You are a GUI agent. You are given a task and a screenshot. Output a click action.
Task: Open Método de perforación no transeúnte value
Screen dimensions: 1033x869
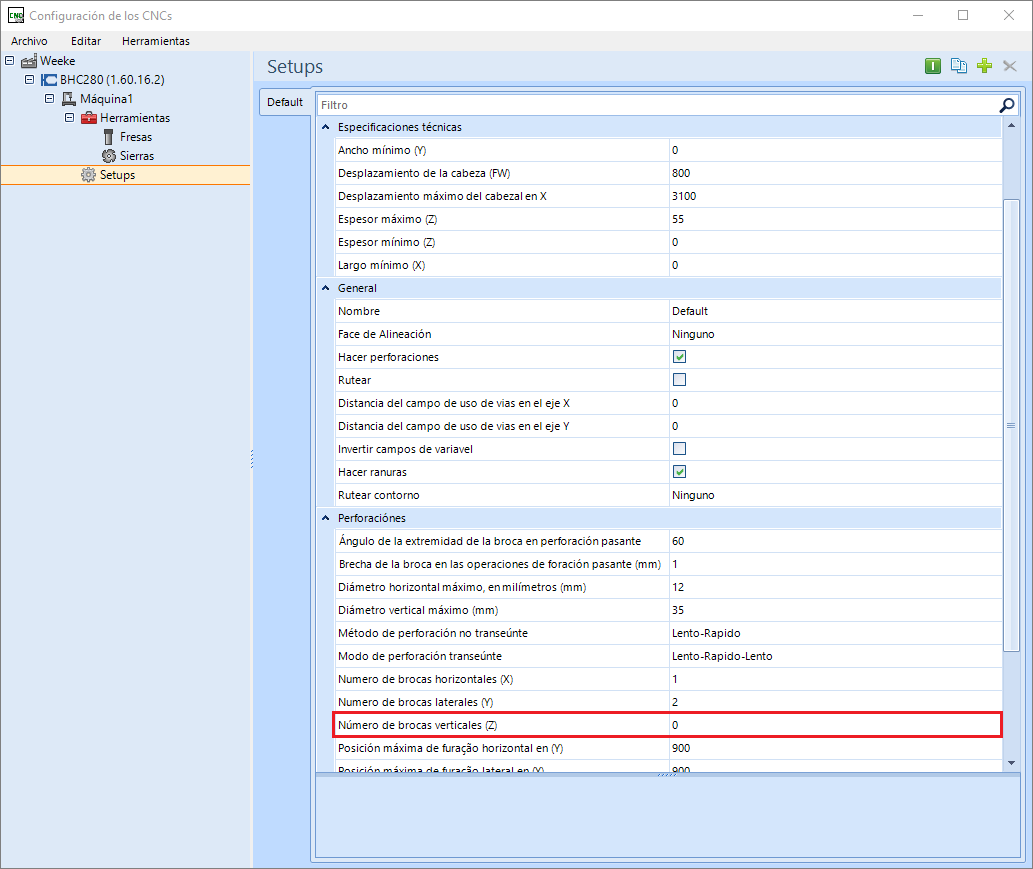coord(835,633)
